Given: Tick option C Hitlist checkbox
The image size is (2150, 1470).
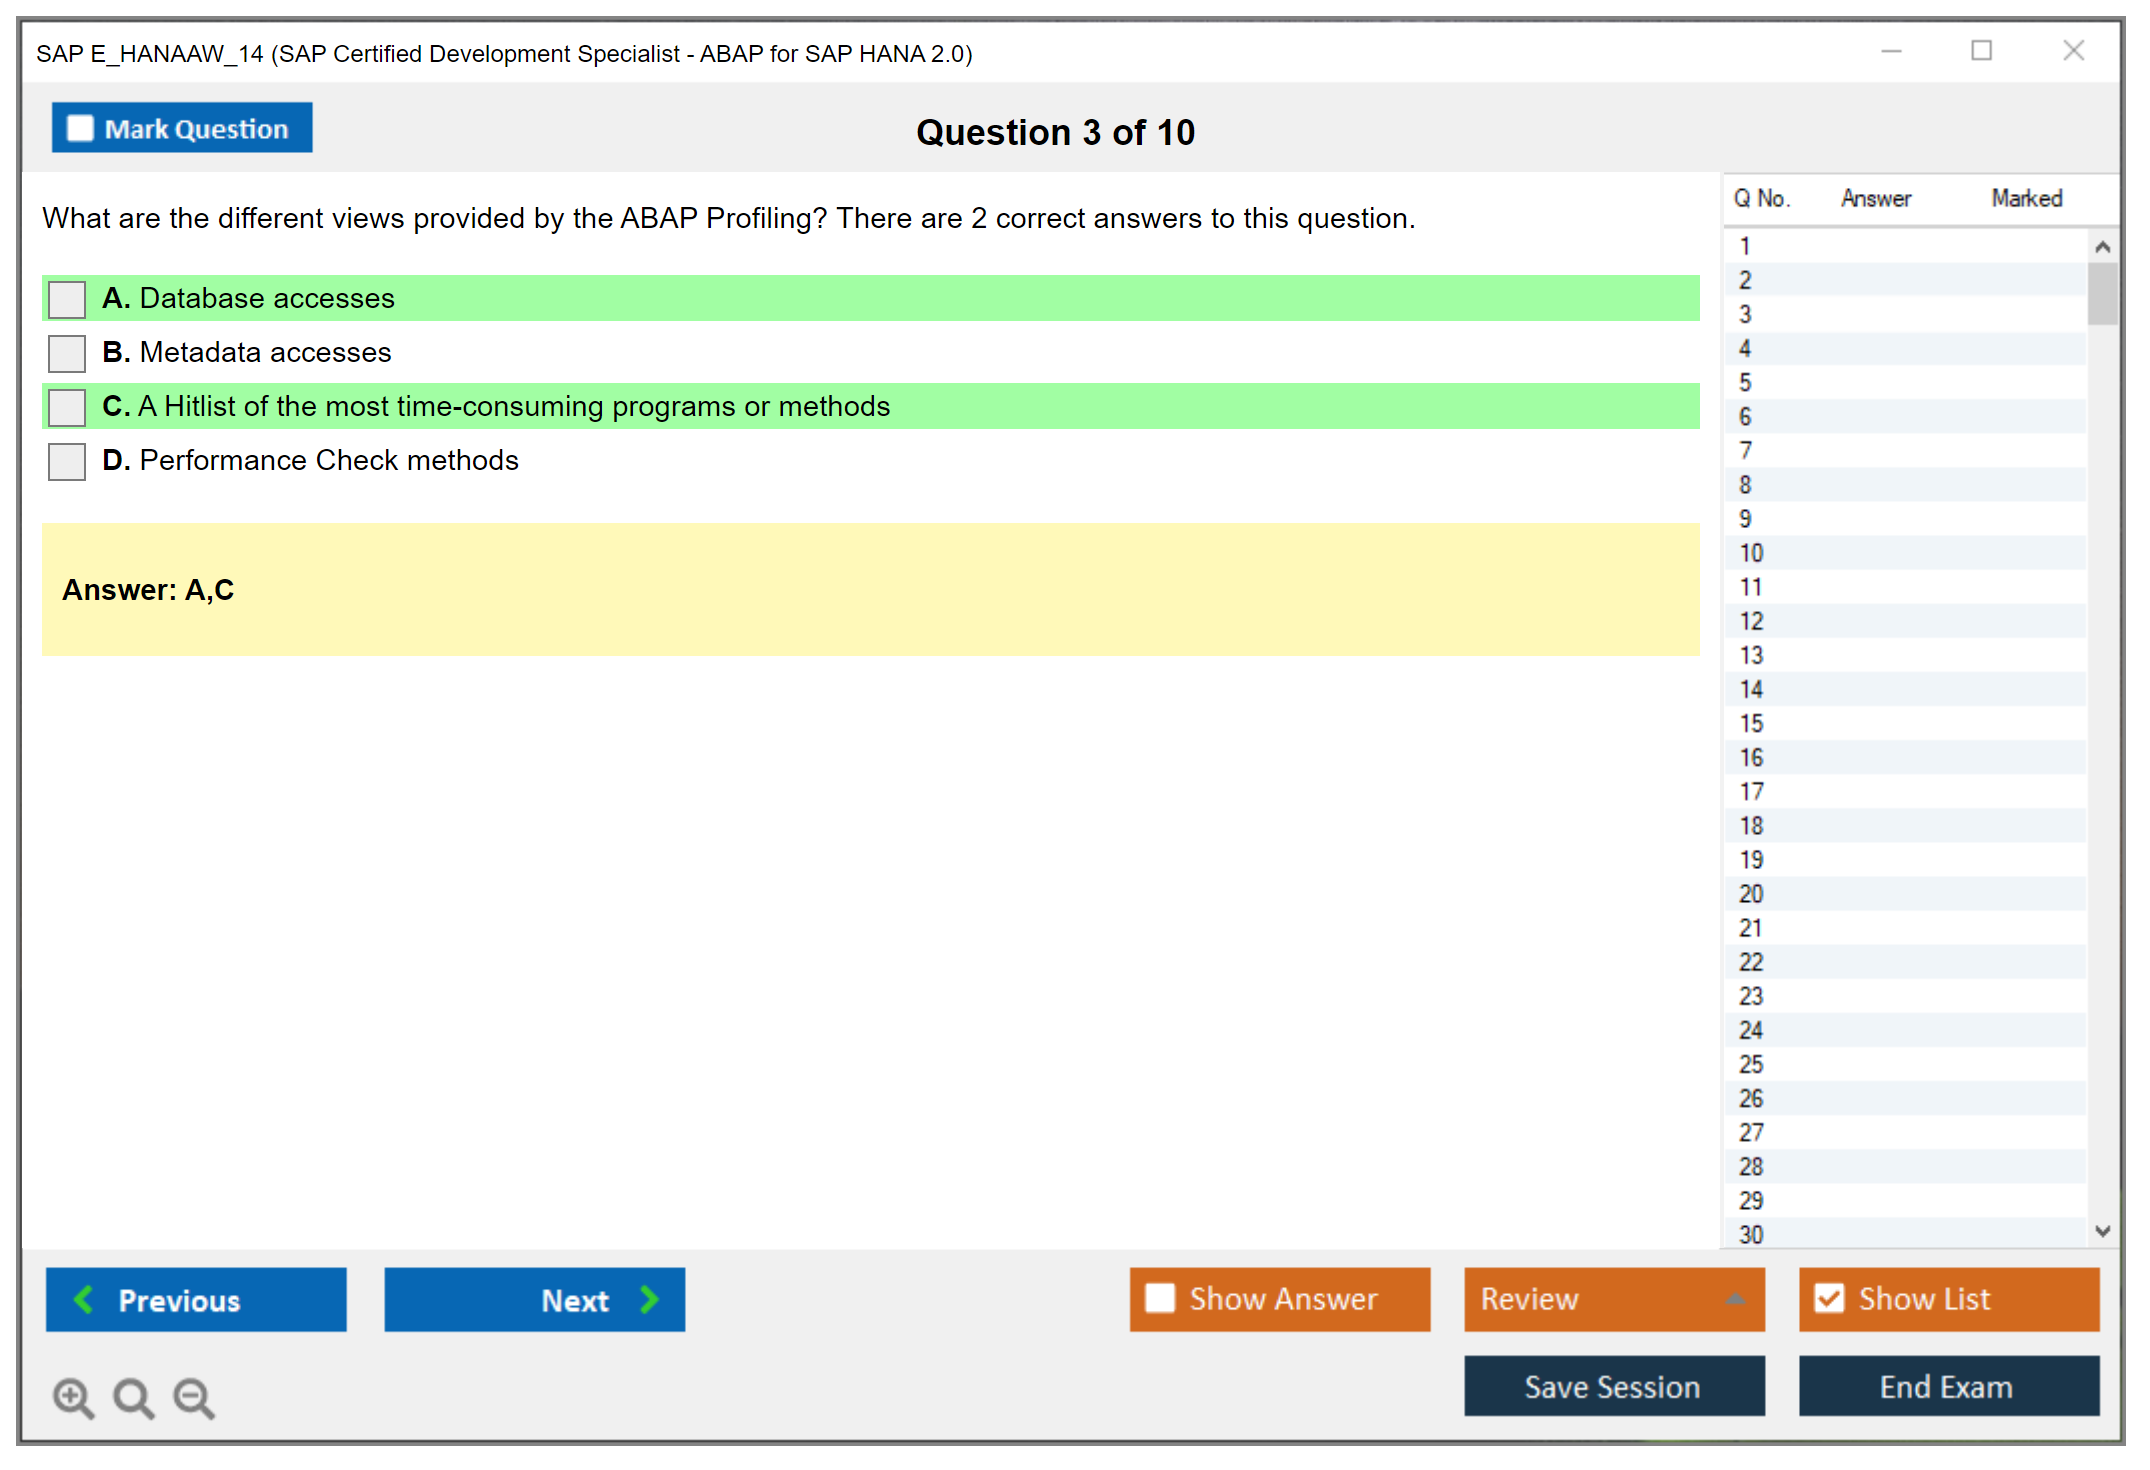Looking at the screenshot, I should (x=67, y=407).
